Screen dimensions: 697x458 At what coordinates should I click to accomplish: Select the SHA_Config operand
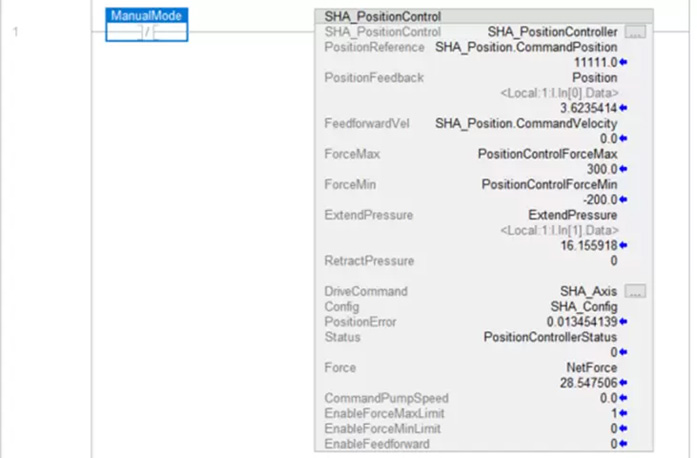(x=584, y=307)
